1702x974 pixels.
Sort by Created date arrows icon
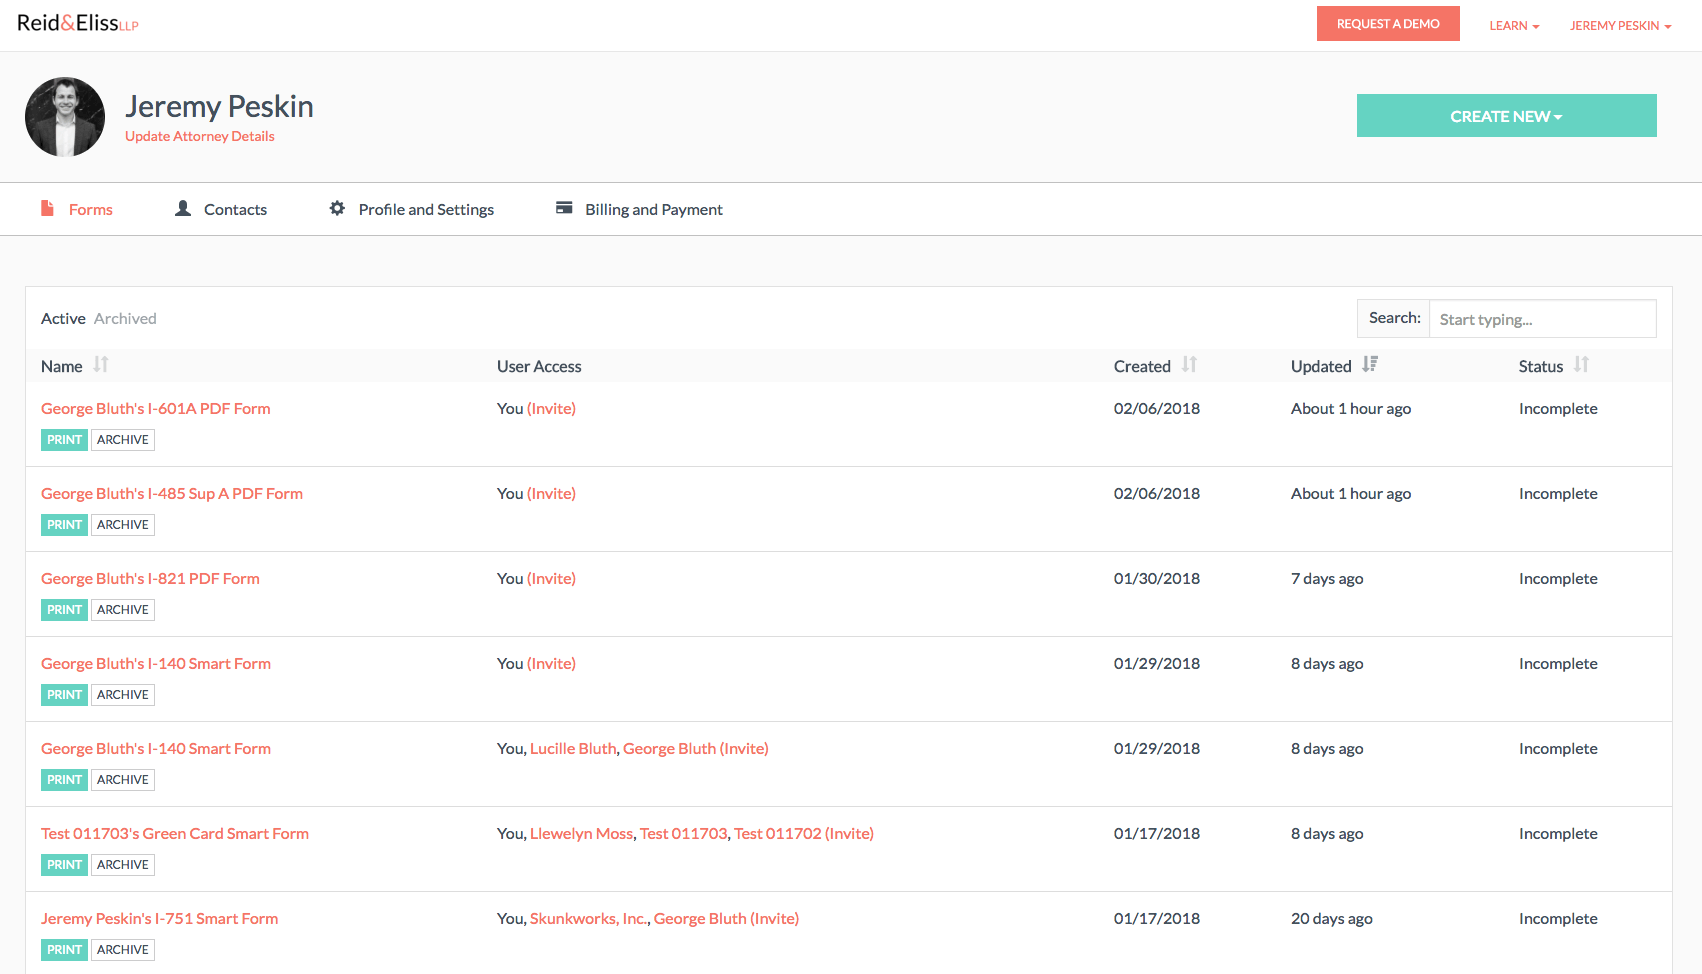pyautogui.click(x=1189, y=365)
